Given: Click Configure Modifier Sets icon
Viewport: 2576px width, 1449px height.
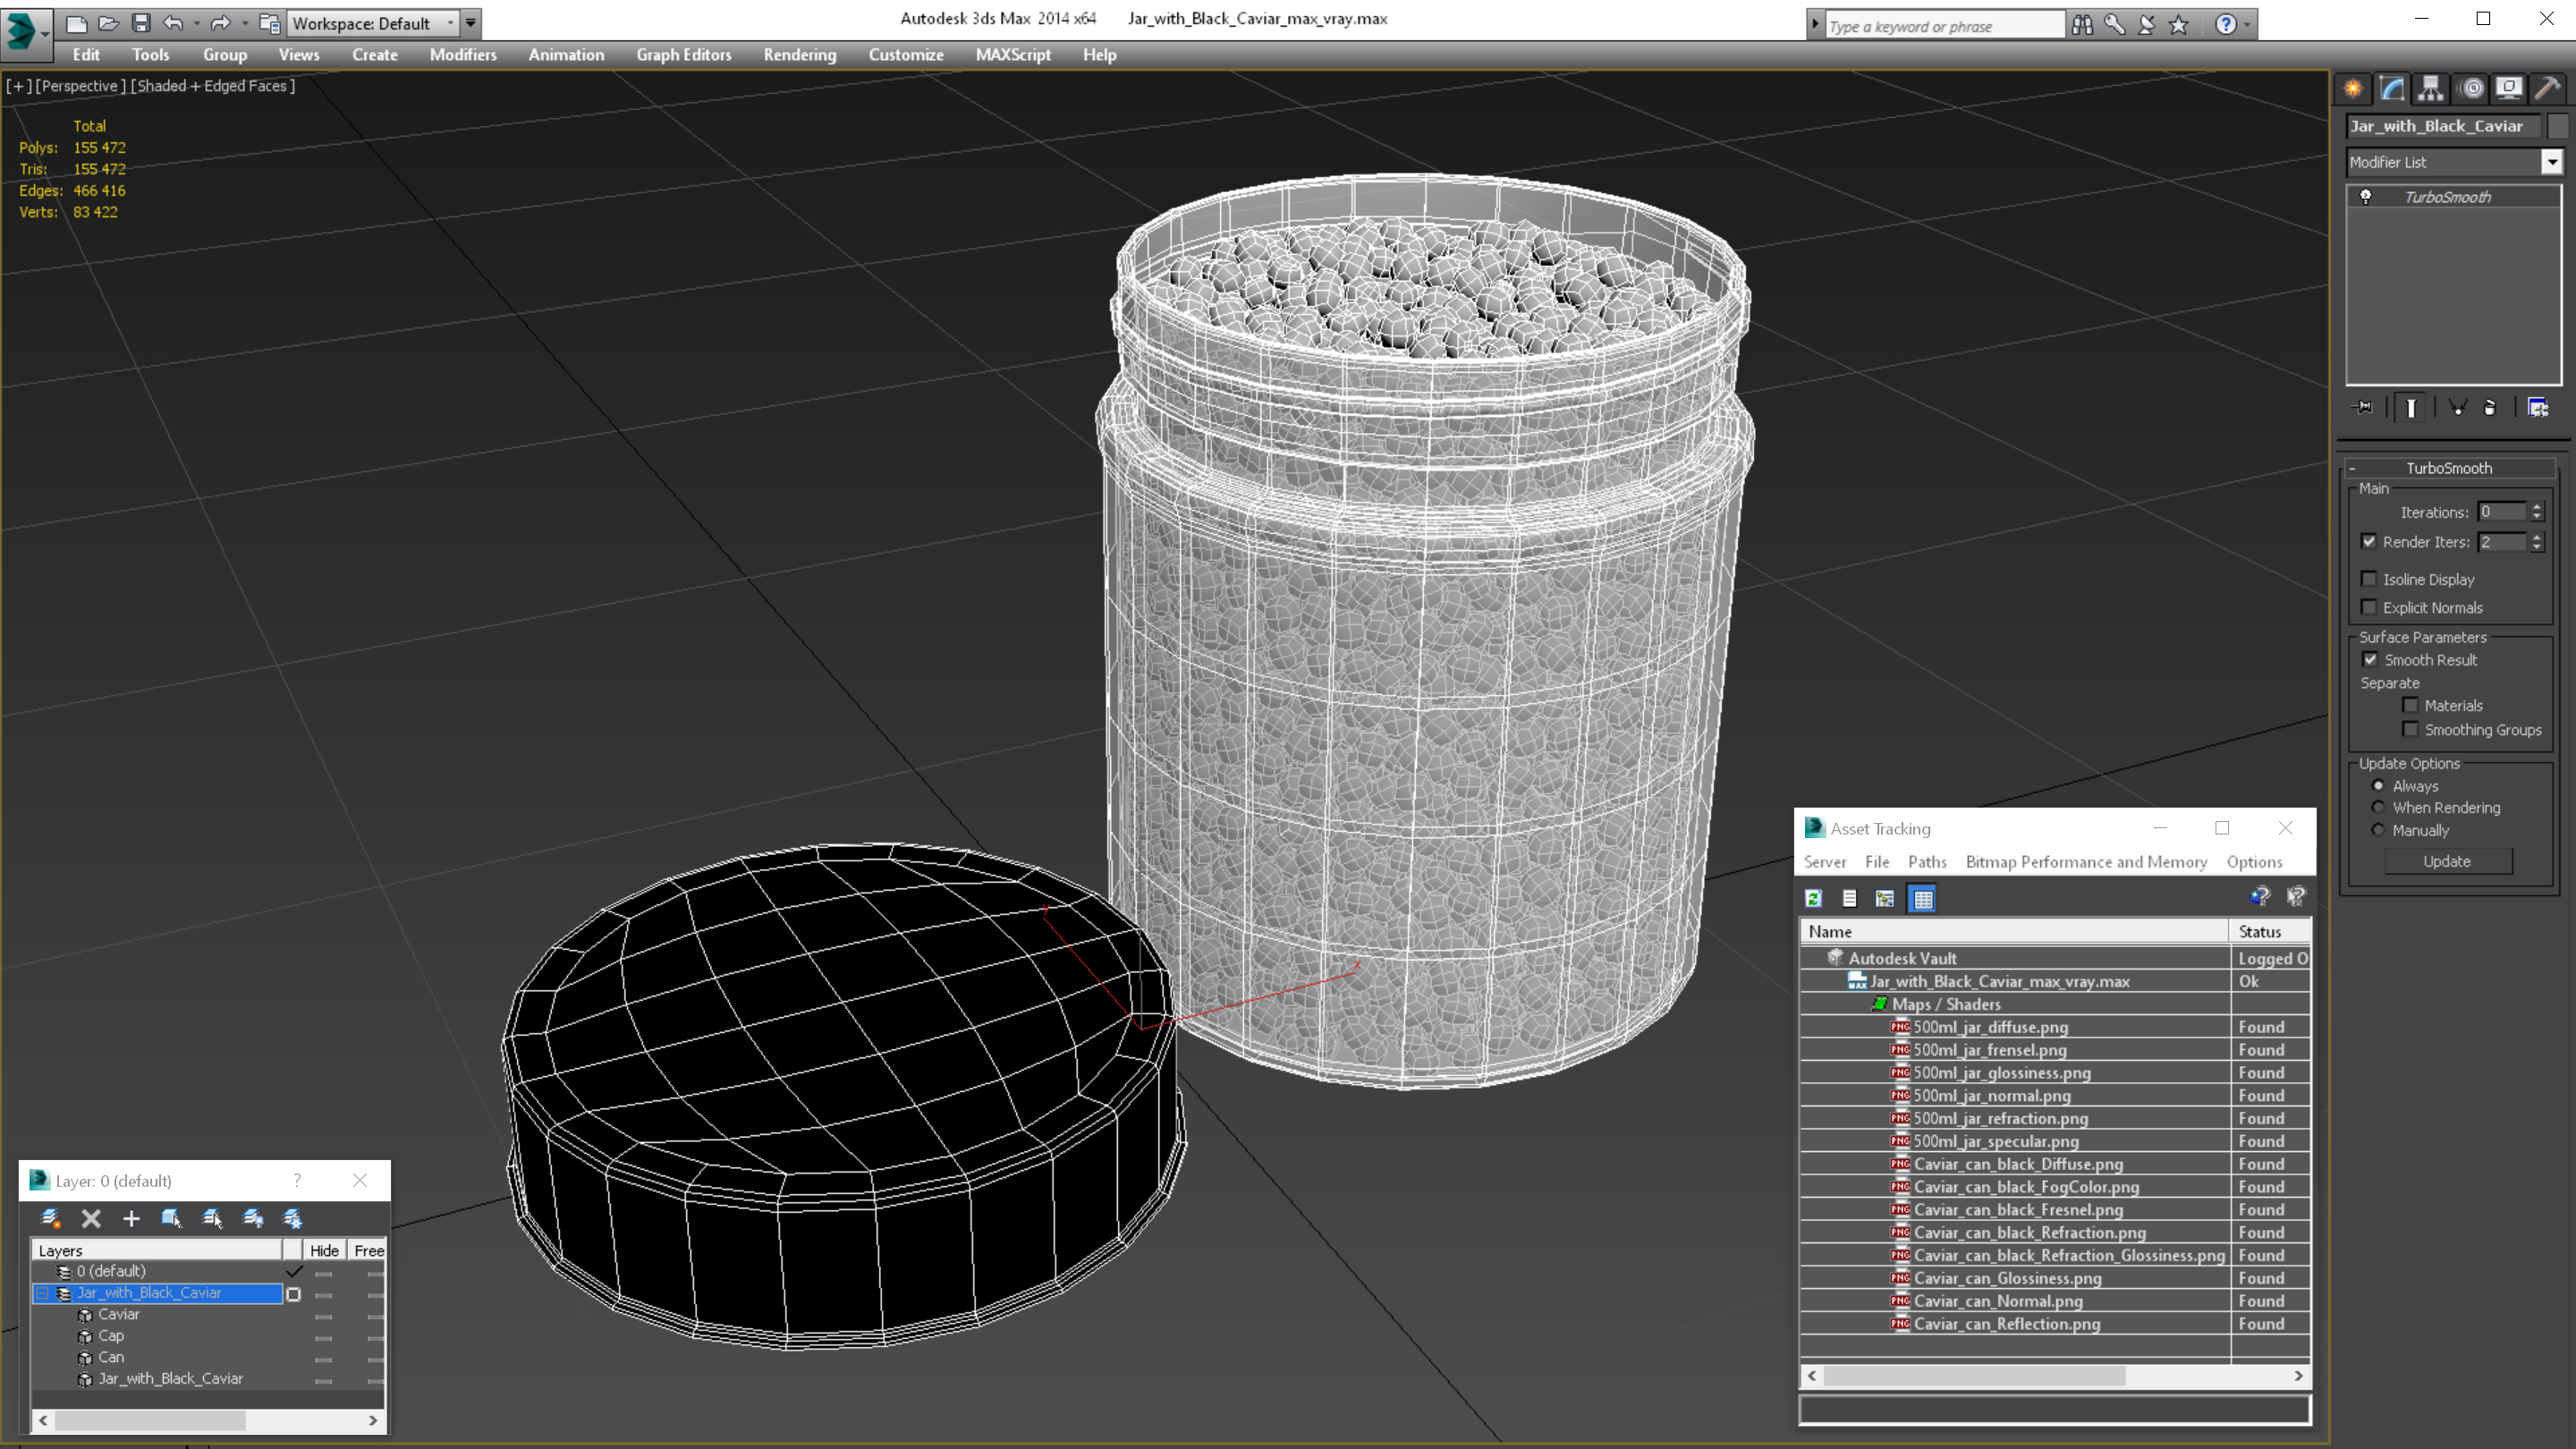Looking at the screenshot, I should [x=2538, y=407].
